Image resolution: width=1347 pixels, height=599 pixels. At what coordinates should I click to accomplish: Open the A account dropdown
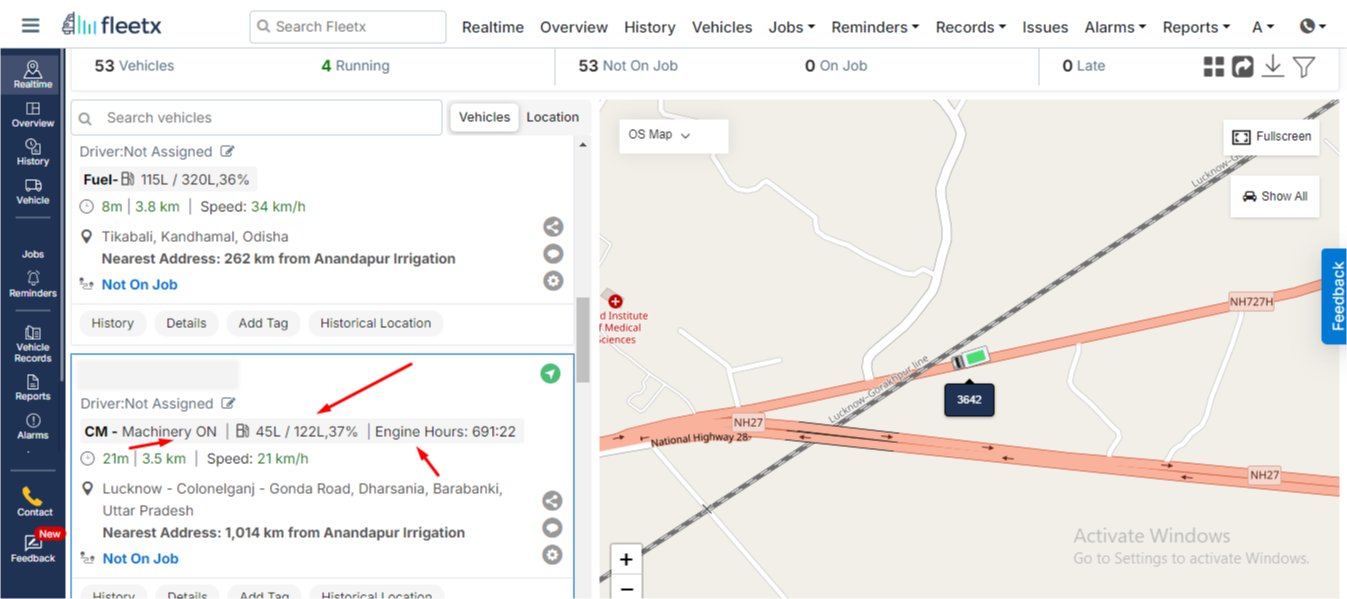pos(1263,27)
